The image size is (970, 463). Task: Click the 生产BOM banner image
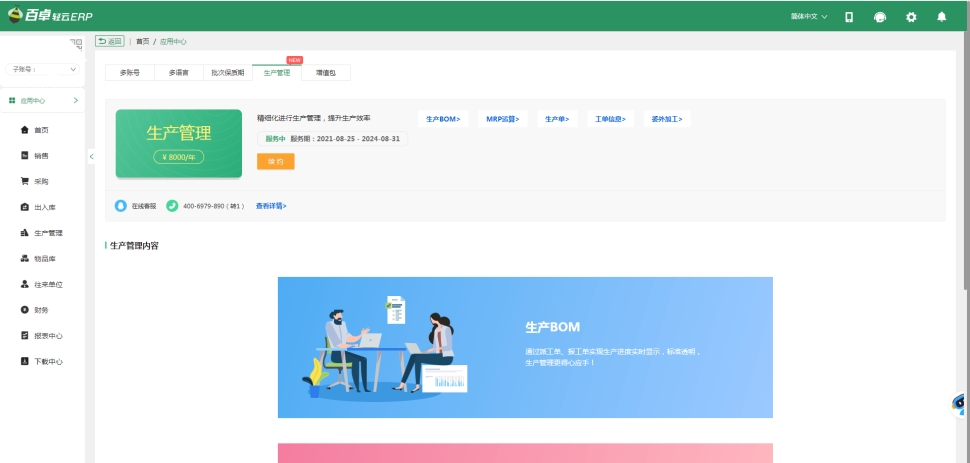point(525,347)
